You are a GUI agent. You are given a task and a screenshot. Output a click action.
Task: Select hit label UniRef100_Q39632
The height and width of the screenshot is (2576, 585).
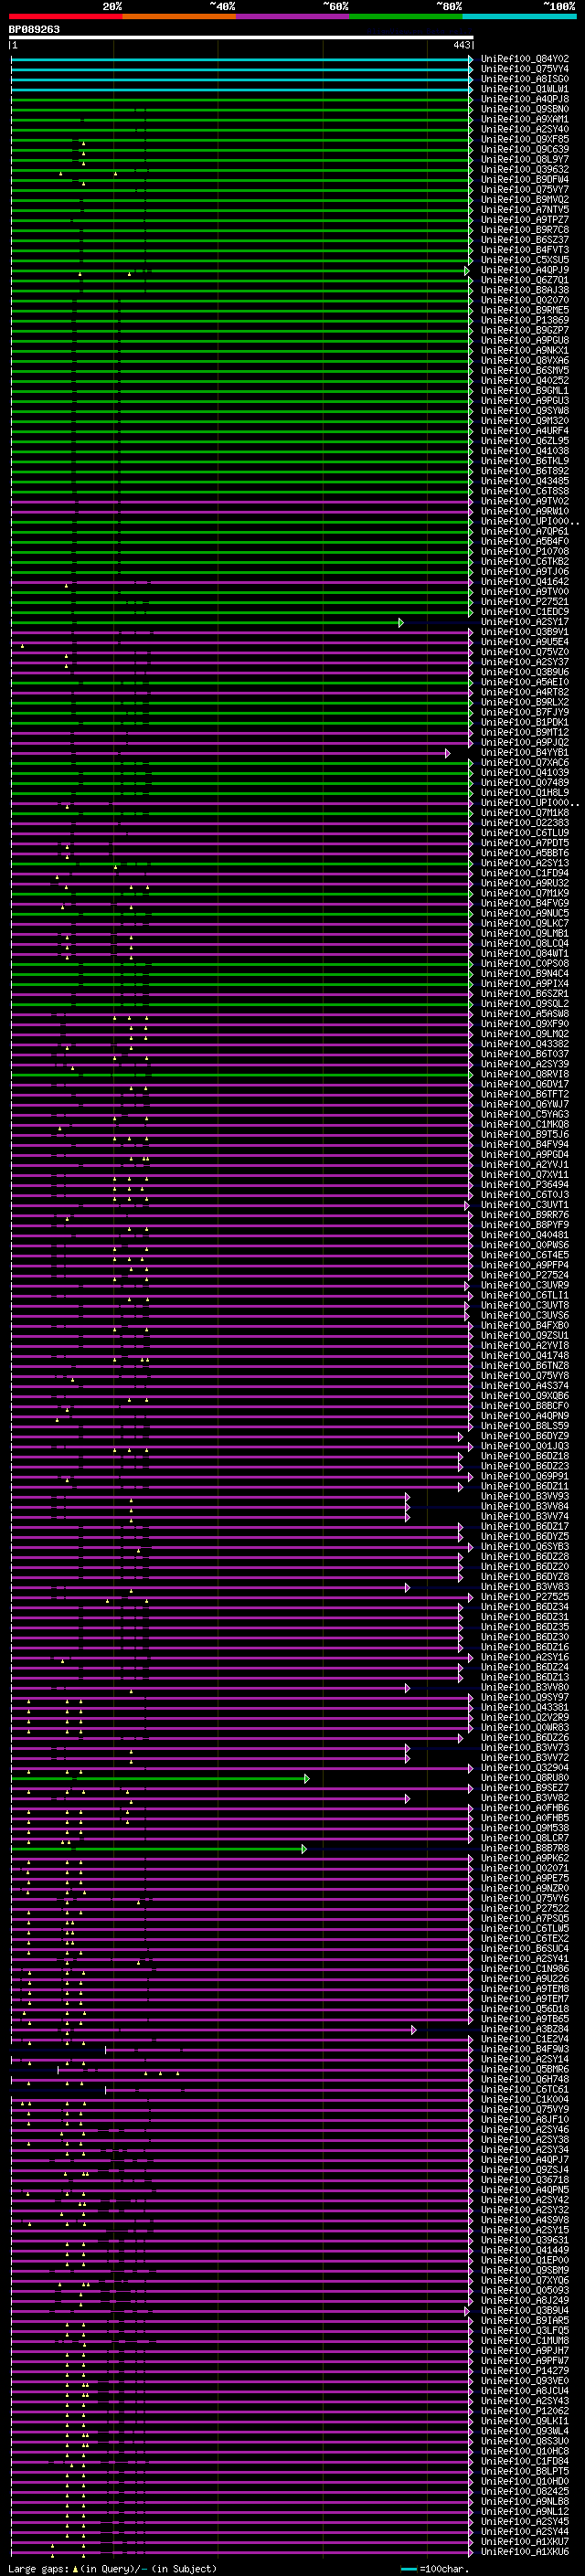[525, 169]
